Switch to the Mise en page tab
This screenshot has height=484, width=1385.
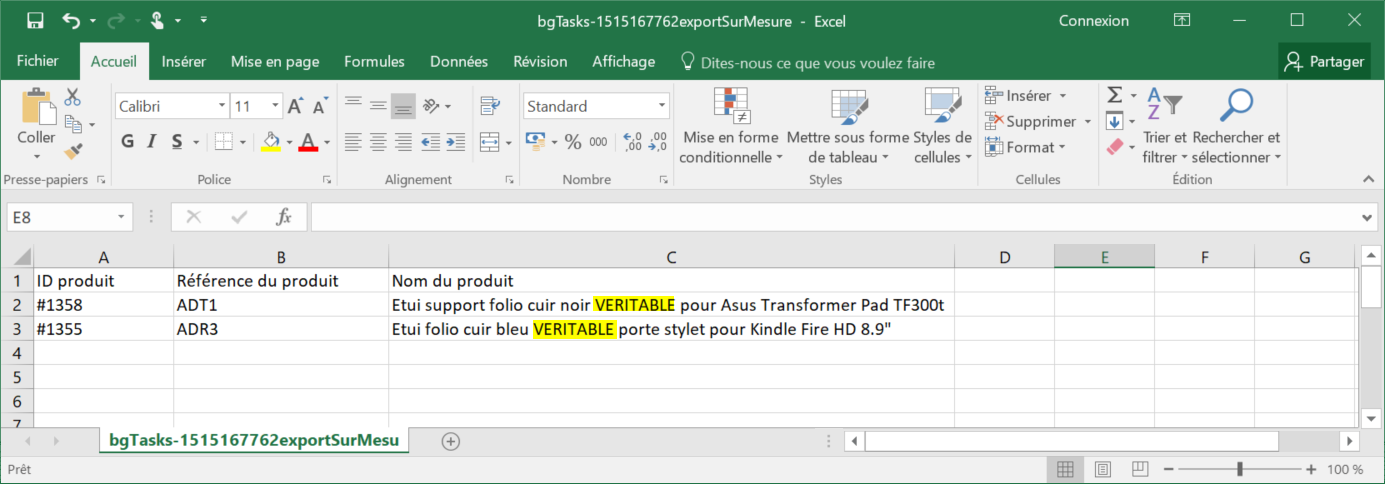[275, 61]
